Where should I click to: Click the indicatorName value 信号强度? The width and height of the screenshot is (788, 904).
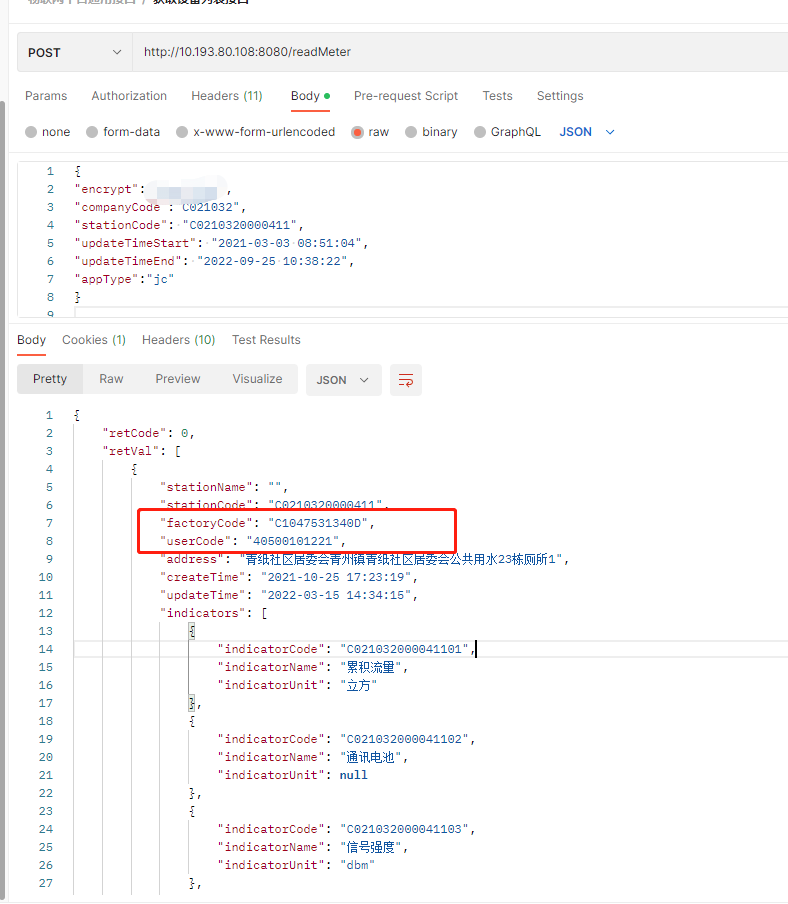coord(371,847)
